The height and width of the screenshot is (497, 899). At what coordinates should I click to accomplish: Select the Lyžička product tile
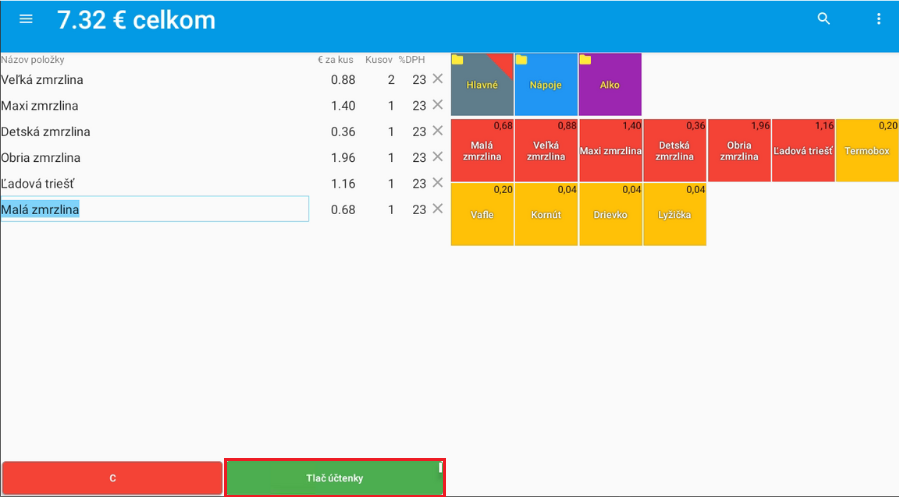pos(674,214)
